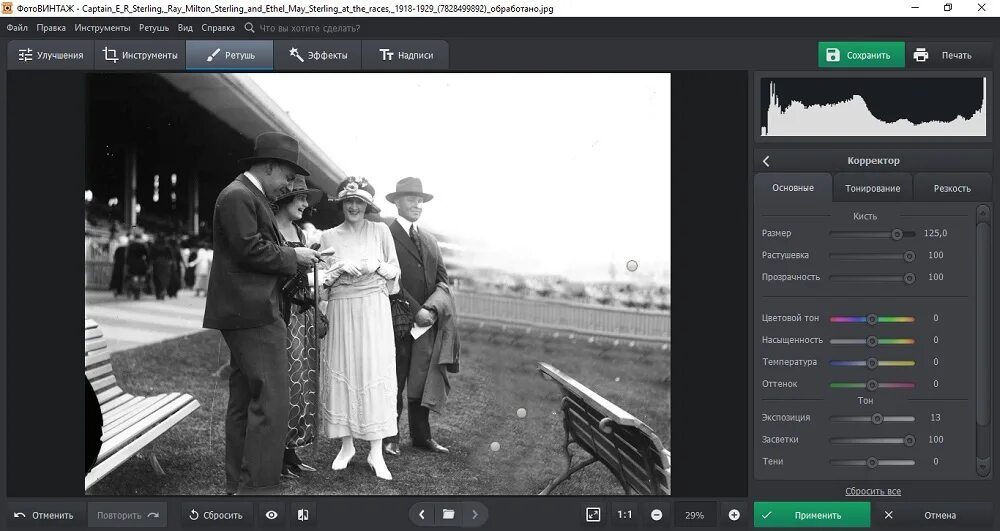Screen dimensions: 1000x531
Task: Select the Тонирование tab
Action: click(x=872, y=188)
